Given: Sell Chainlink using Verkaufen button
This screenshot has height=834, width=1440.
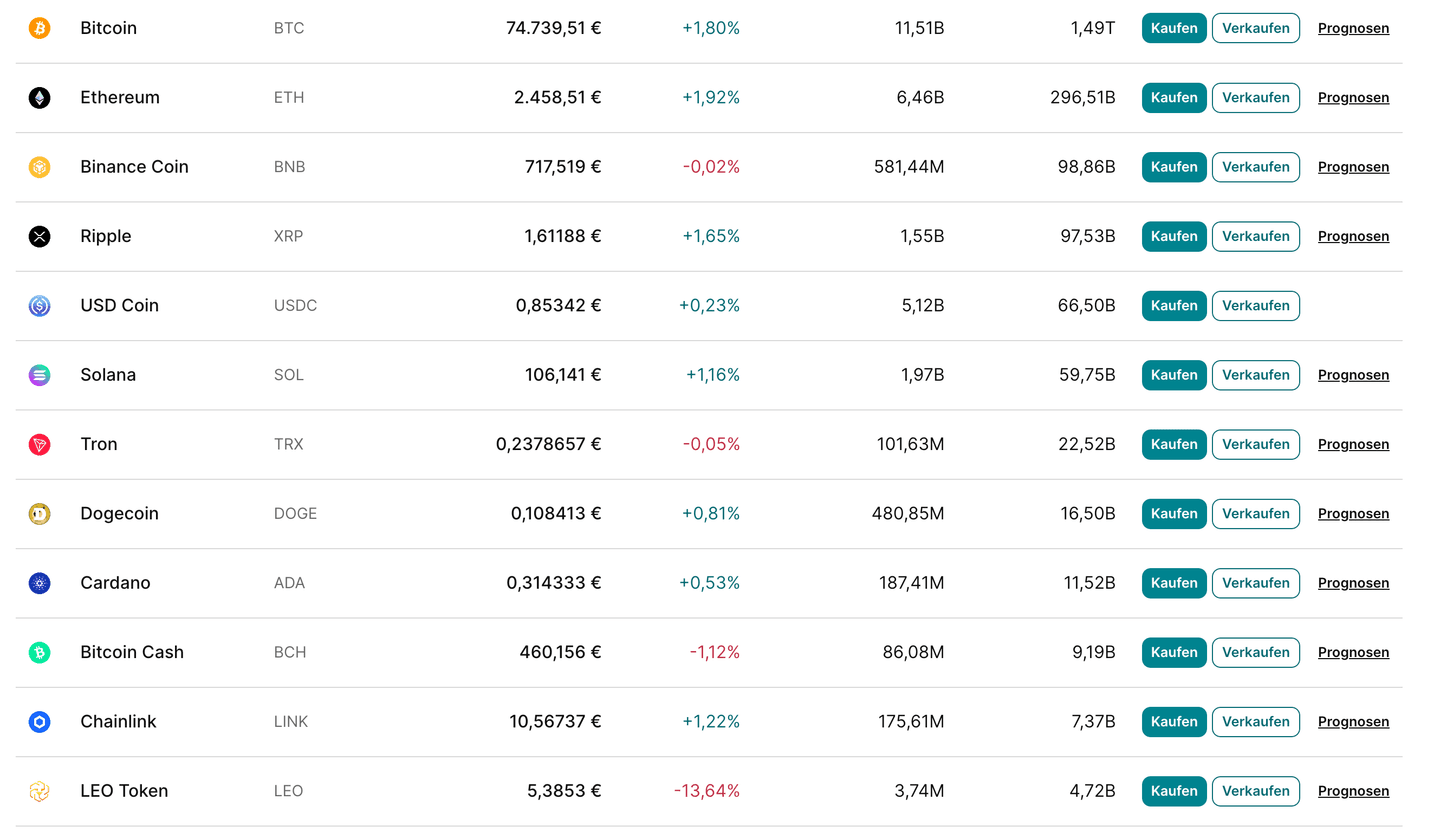Looking at the screenshot, I should (1256, 722).
